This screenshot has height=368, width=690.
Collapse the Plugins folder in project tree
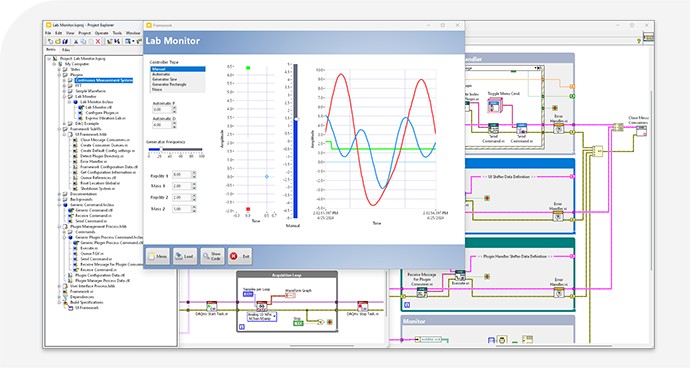[59, 75]
